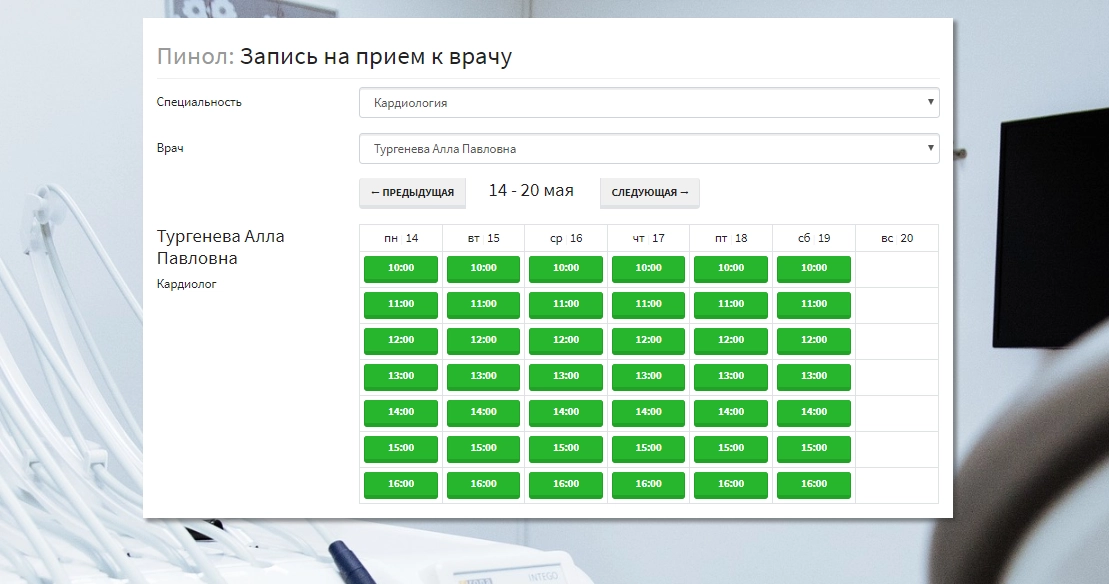The image size is (1109, 584).
Task: Select the 14:00 slot on Friday 18
Action: click(x=730, y=412)
